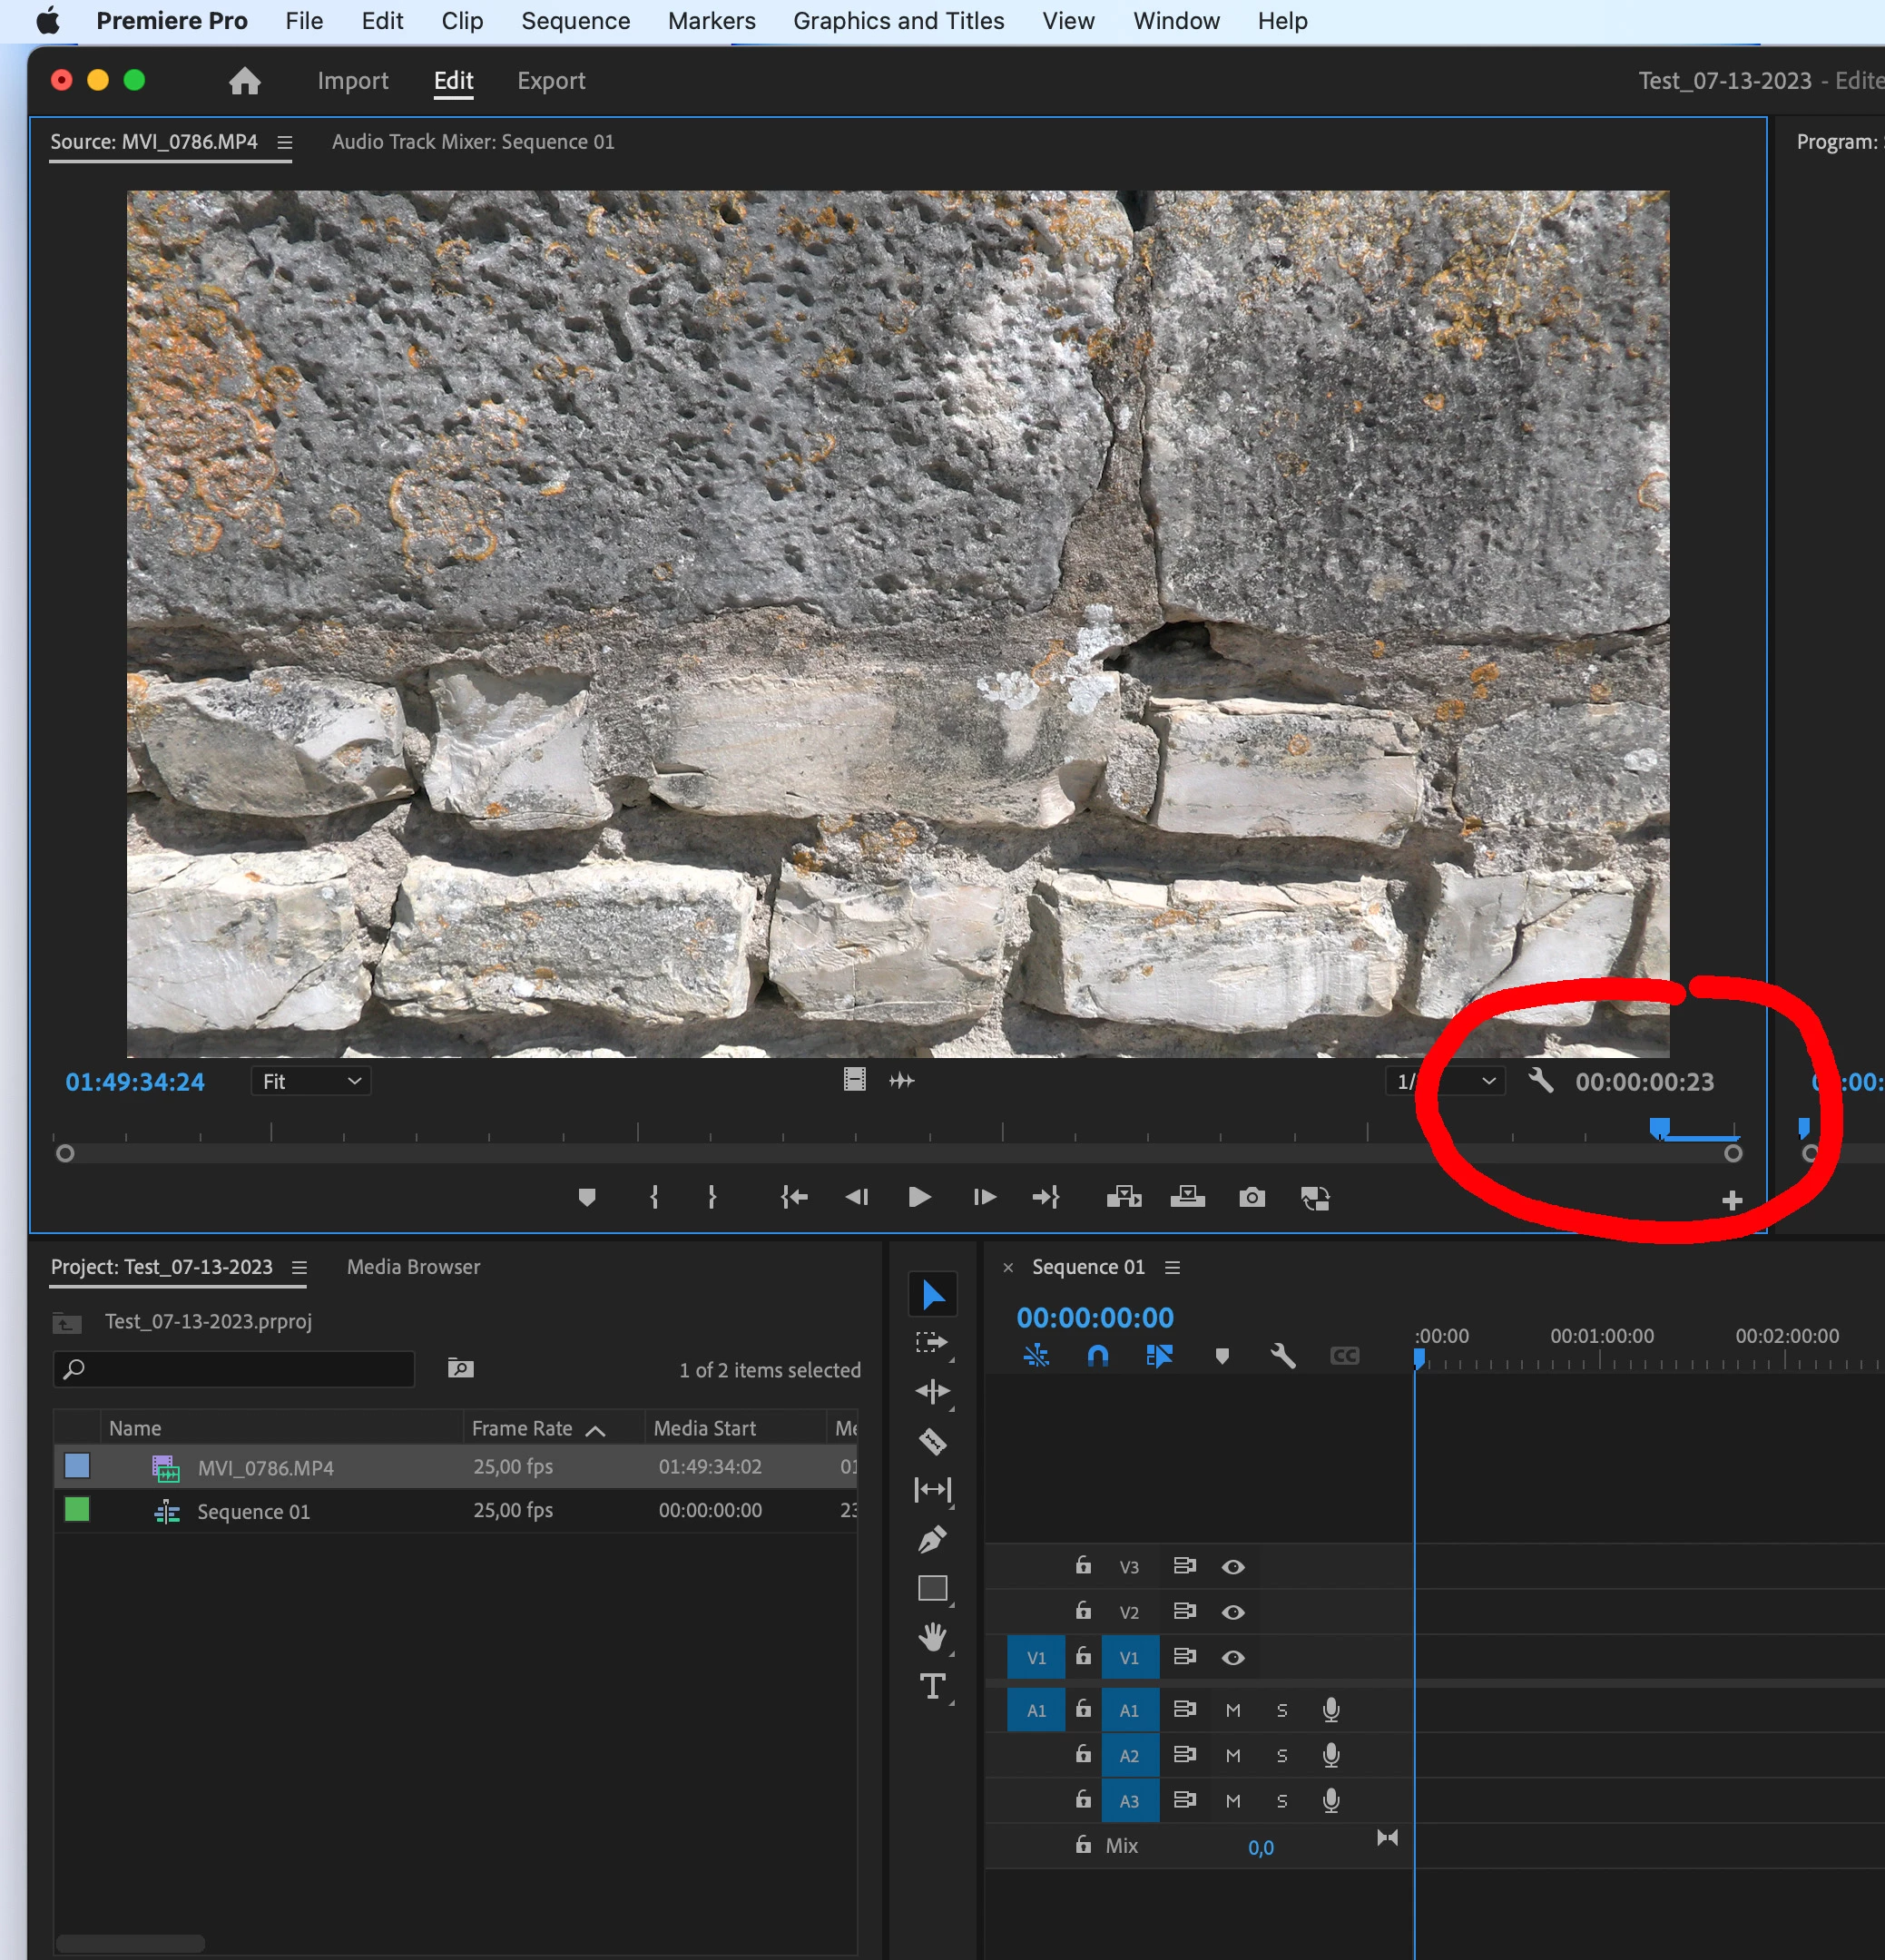The image size is (1885, 1960).
Task: Toggle track lock on V2
Action: coord(1083,1611)
